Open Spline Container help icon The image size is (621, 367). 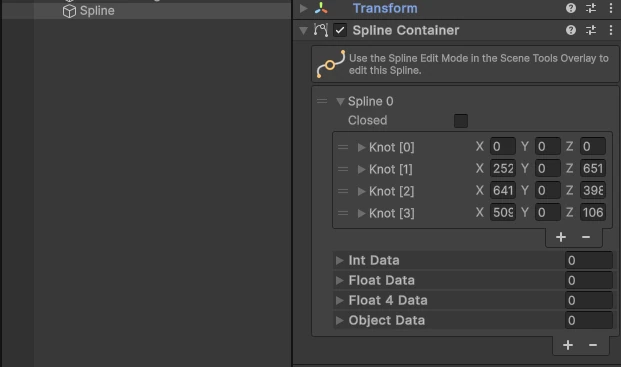click(571, 30)
